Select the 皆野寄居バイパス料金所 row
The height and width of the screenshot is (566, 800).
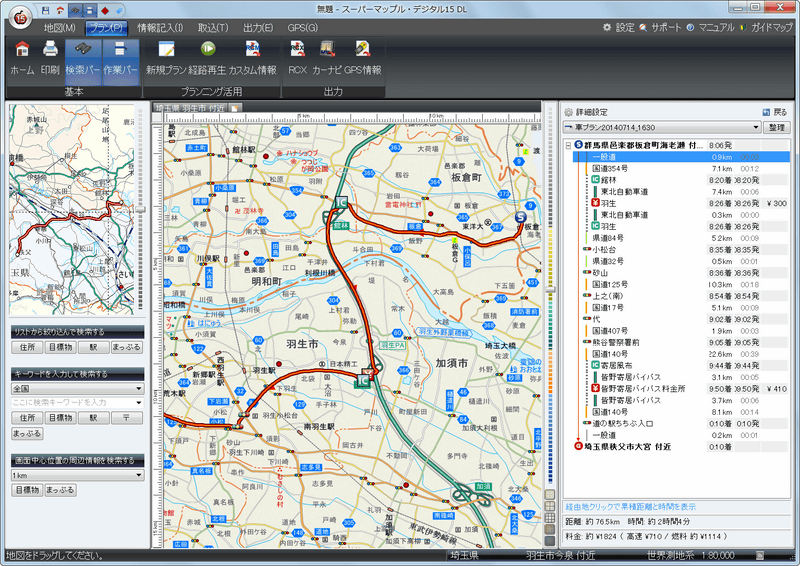[x=681, y=389]
